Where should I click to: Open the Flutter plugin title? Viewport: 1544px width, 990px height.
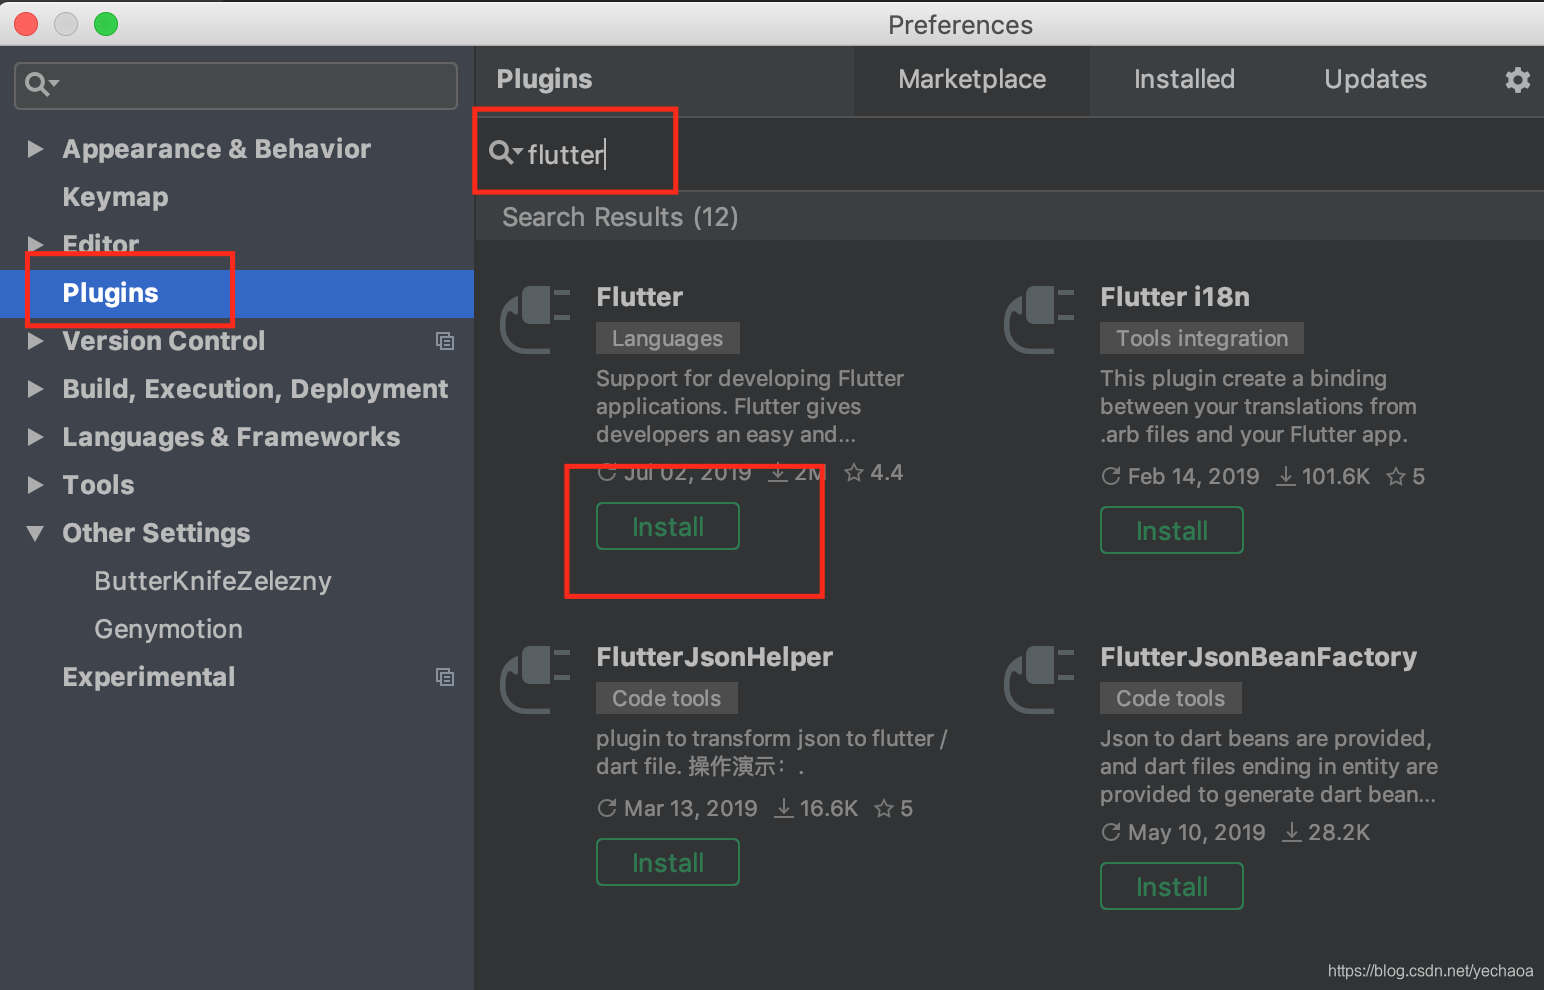pos(639,297)
